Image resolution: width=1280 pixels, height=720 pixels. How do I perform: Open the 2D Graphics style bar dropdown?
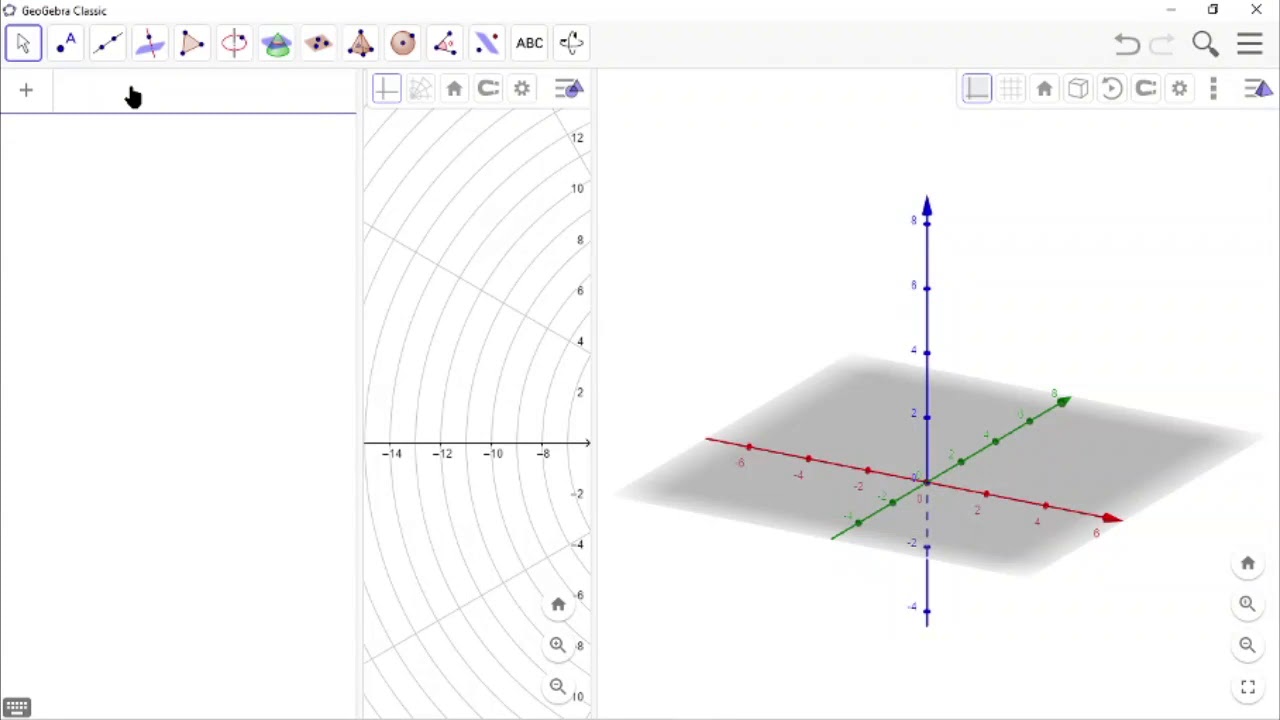point(568,89)
